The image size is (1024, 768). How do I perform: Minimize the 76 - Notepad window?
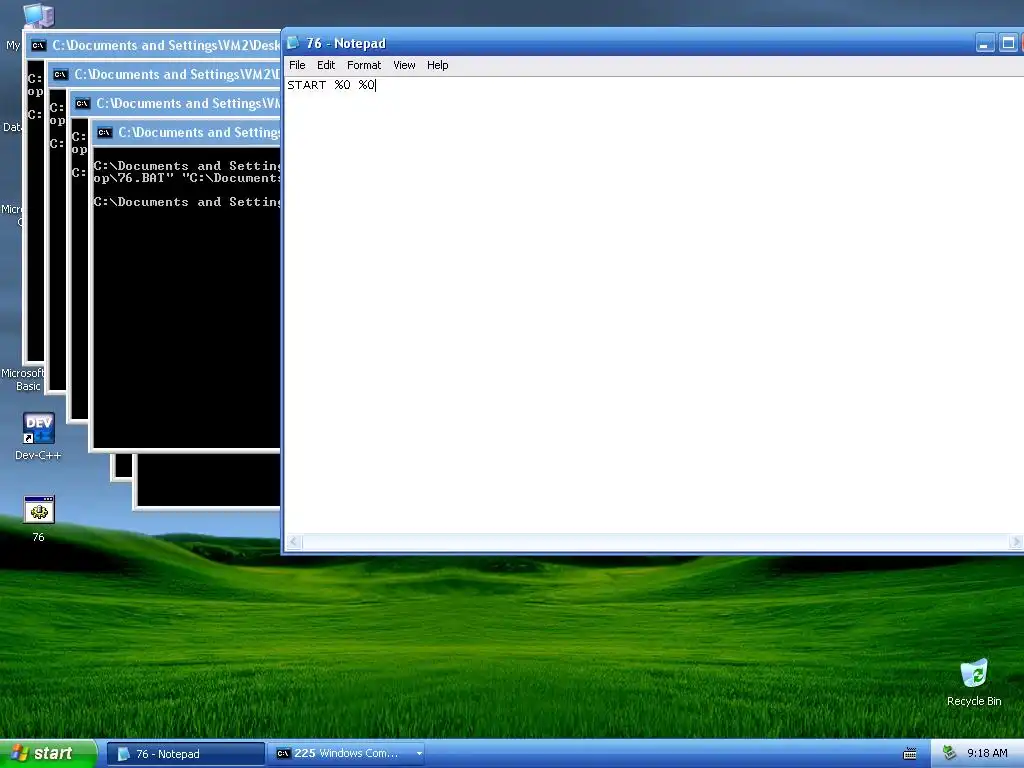tap(985, 44)
